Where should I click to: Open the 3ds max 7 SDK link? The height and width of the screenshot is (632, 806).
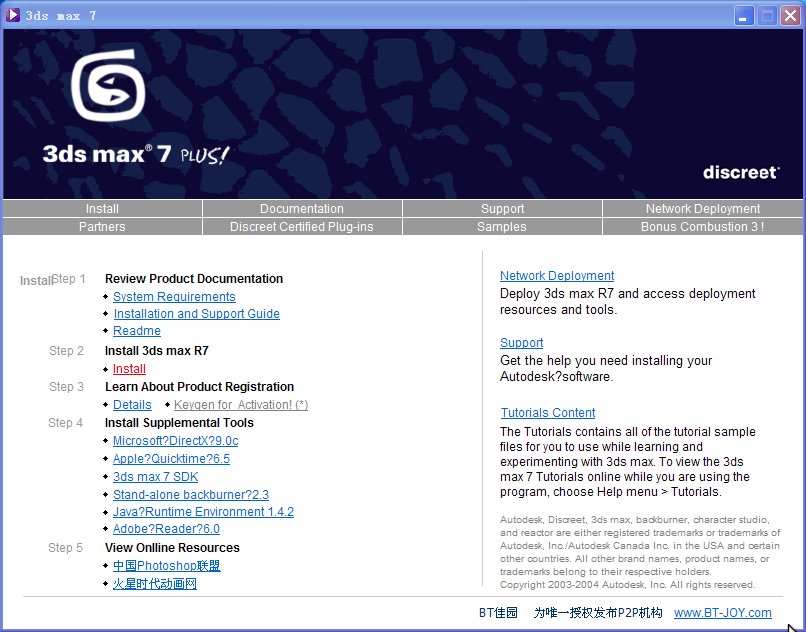tap(155, 477)
